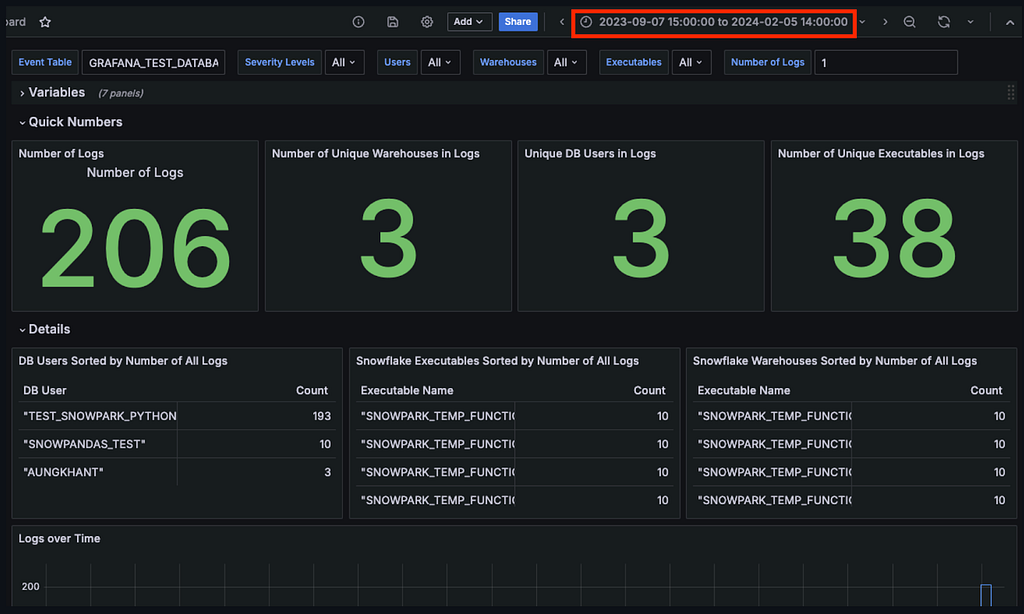Open the Add dropdown menu
Image resolution: width=1024 pixels, height=614 pixels.
coord(469,22)
